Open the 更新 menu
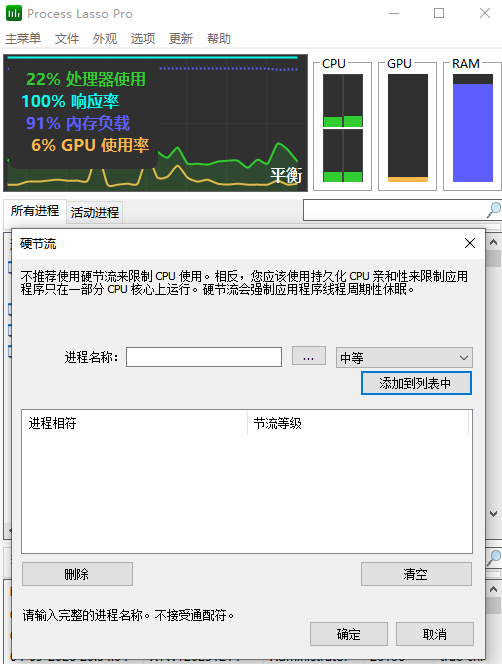502x664 pixels. pos(181,39)
